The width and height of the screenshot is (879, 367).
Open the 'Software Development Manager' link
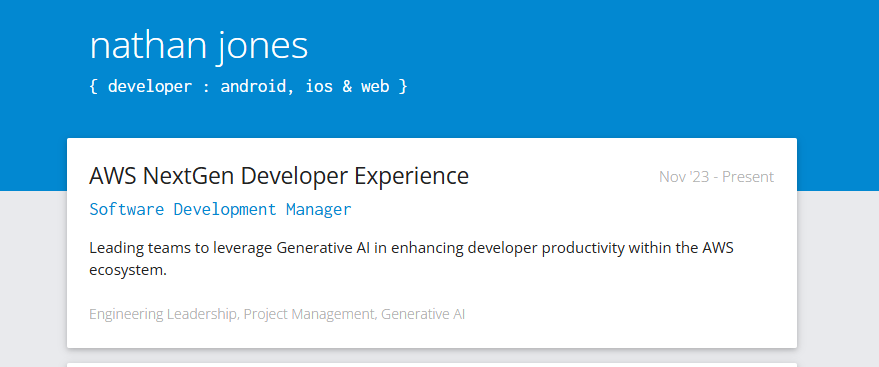220,209
